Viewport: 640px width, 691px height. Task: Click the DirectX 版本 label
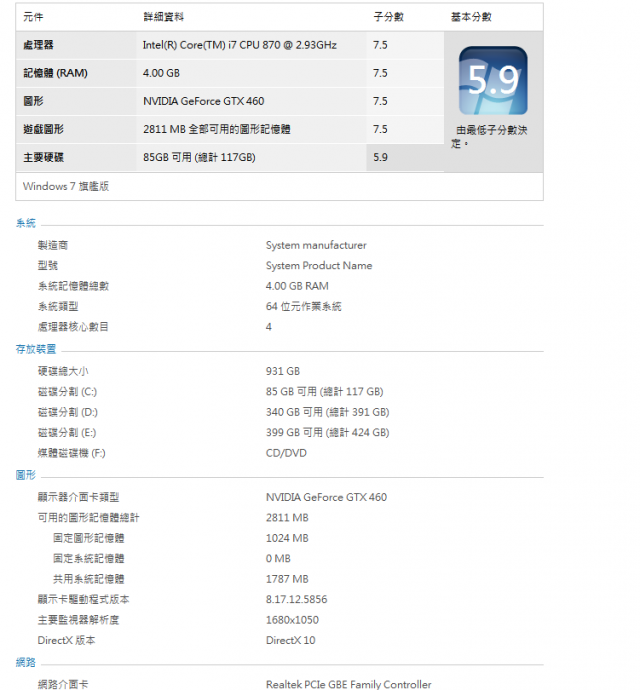(66, 640)
